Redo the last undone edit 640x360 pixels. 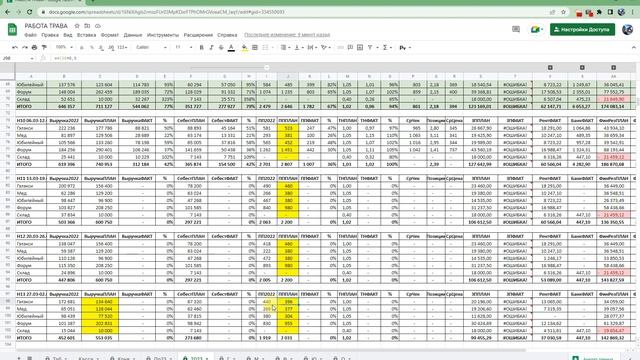click(x=25, y=48)
